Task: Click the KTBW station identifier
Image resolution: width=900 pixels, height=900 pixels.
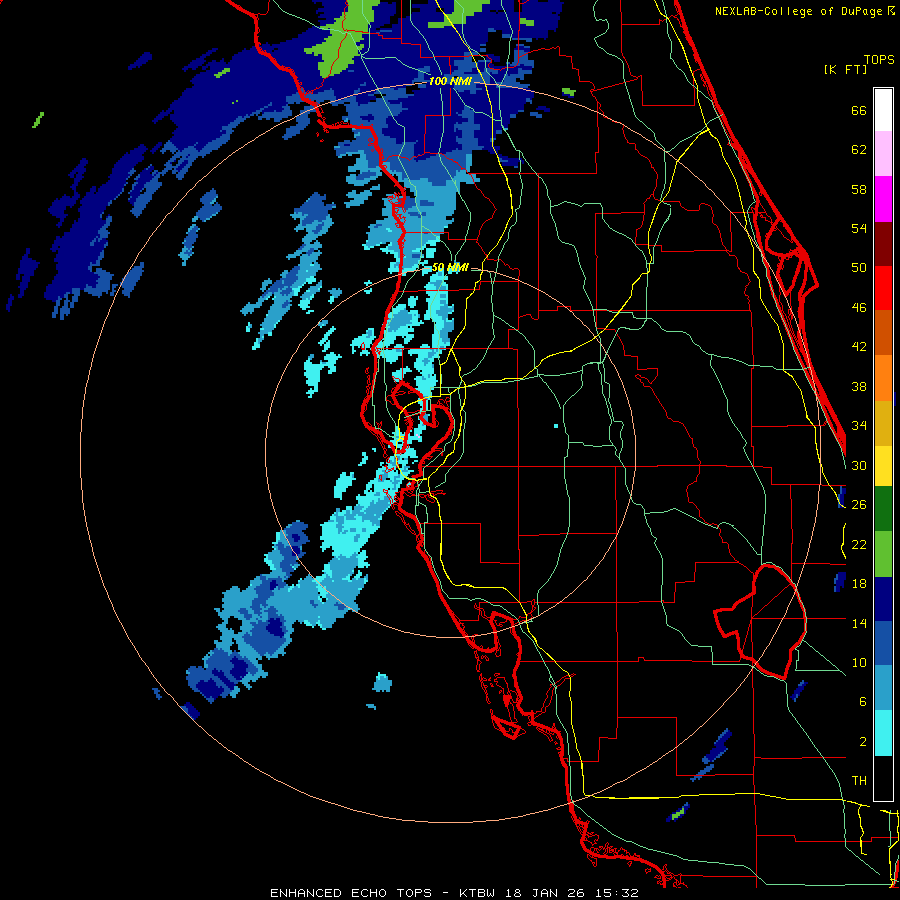Action: 477,893
